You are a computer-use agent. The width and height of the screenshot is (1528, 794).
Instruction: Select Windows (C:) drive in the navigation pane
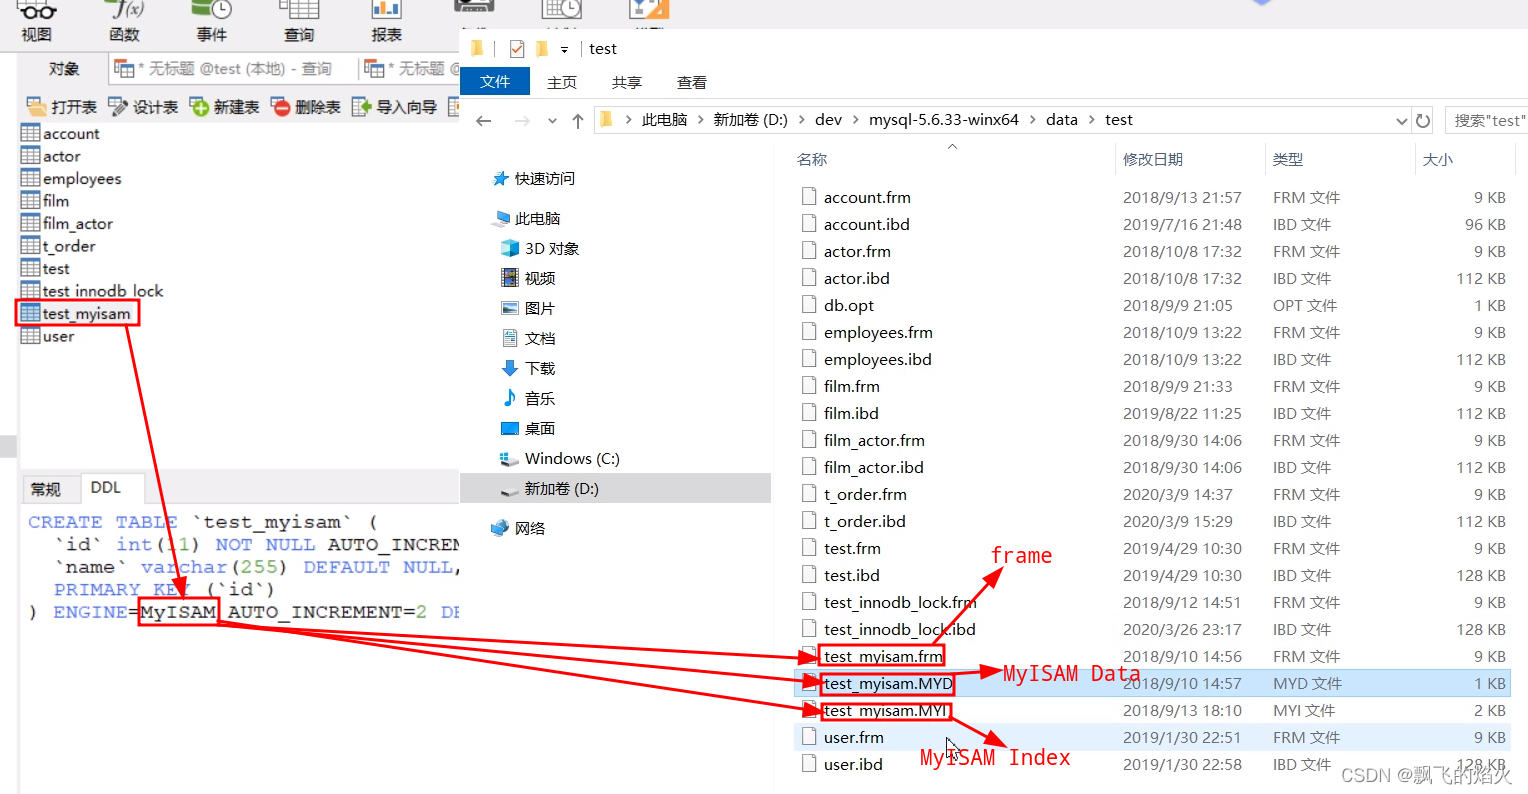coord(560,459)
